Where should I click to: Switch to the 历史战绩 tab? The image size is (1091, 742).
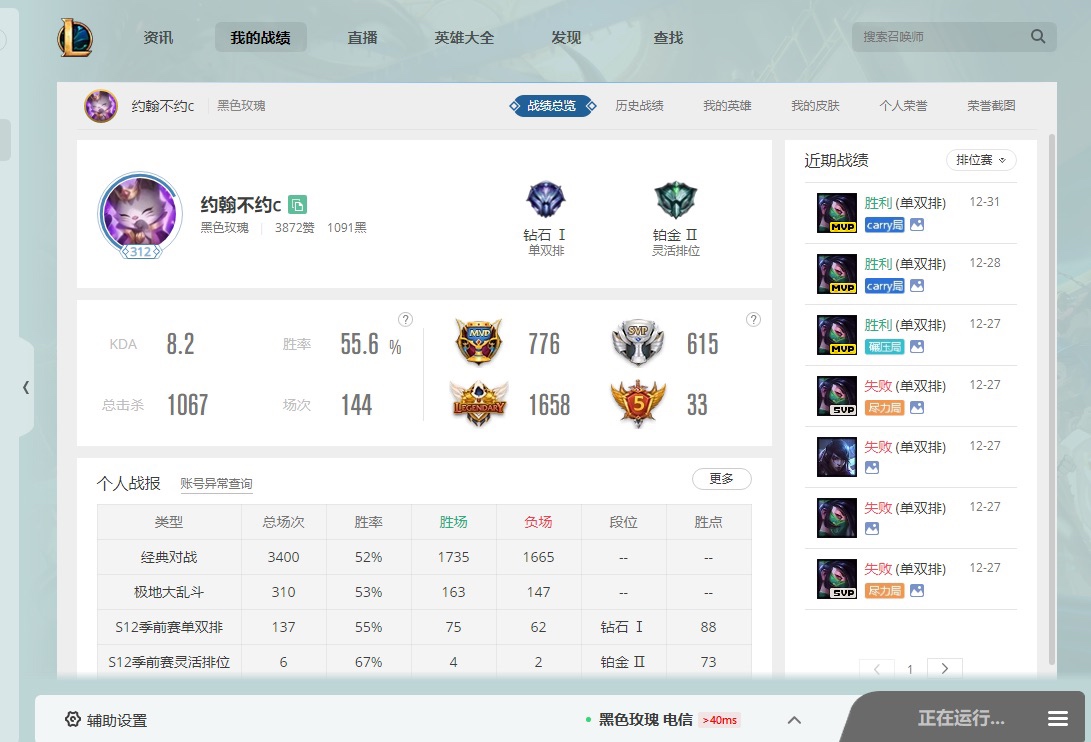point(639,106)
